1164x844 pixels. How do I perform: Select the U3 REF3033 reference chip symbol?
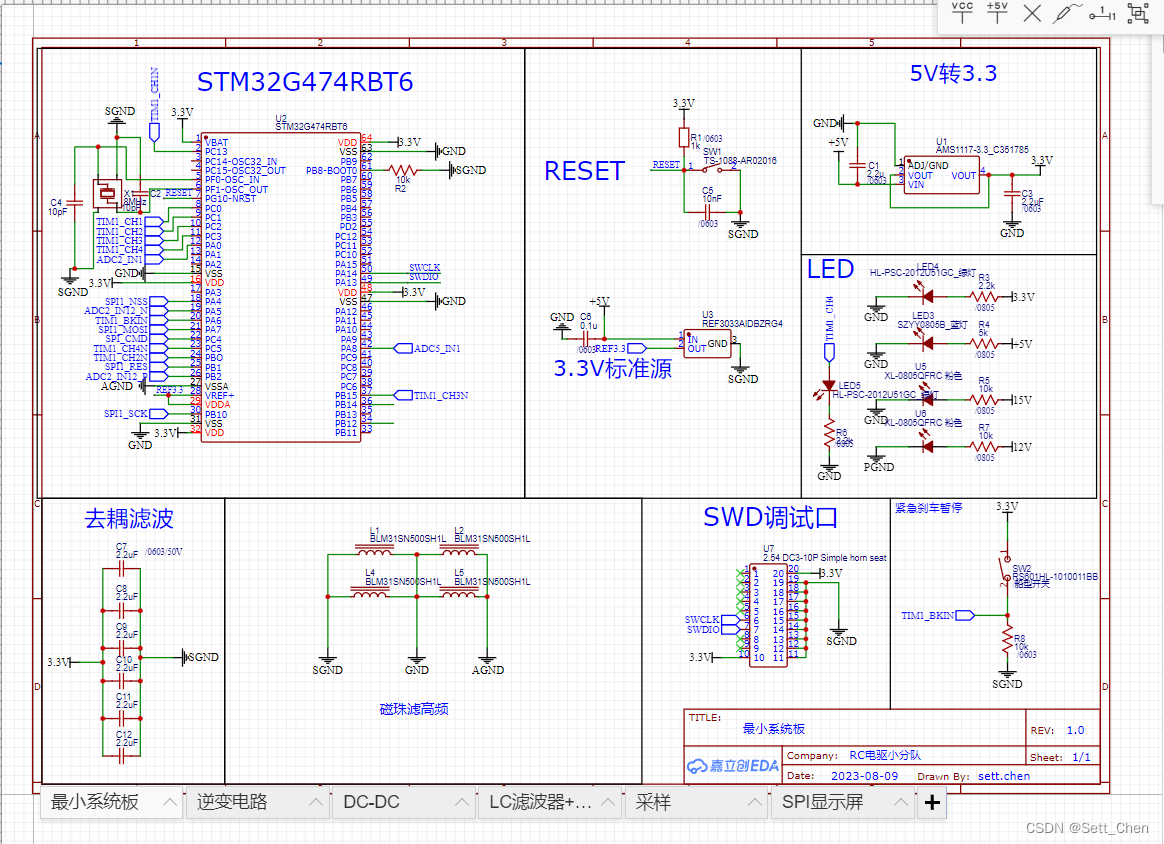pyautogui.click(x=707, y=344)
